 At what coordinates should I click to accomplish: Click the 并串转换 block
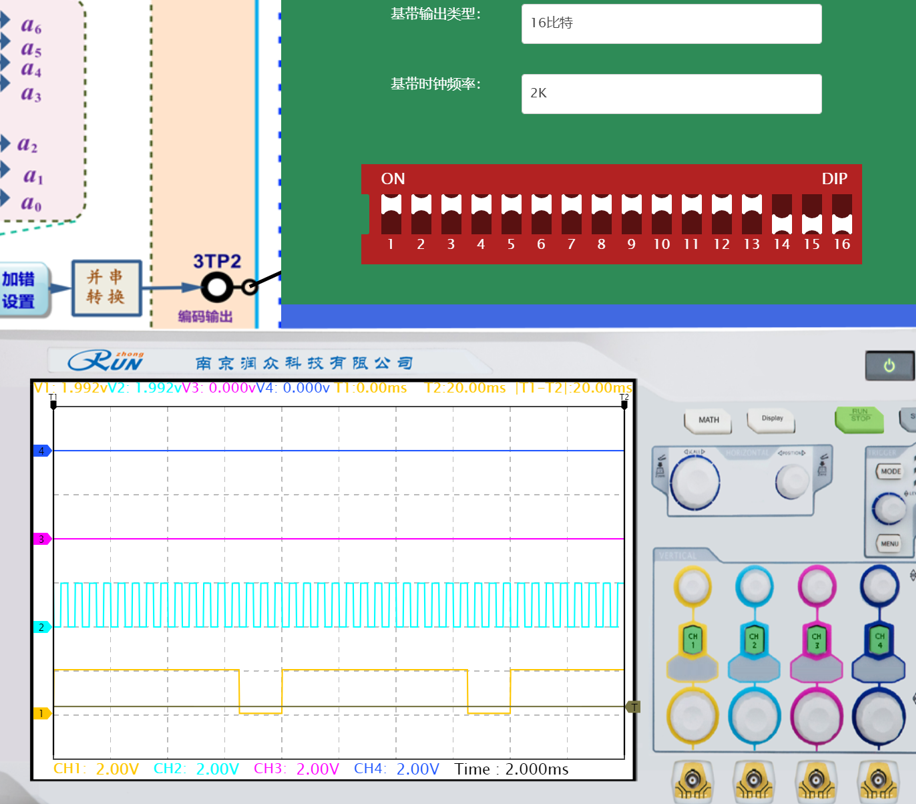(x=106, y=288)
